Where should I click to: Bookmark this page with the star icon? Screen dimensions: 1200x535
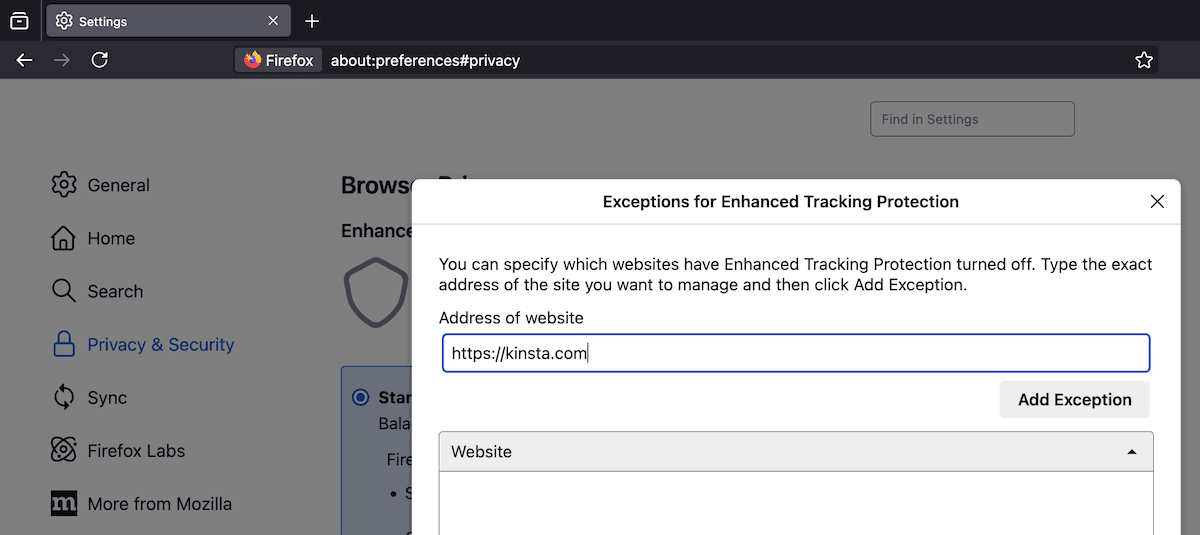tap(1144, 60)
